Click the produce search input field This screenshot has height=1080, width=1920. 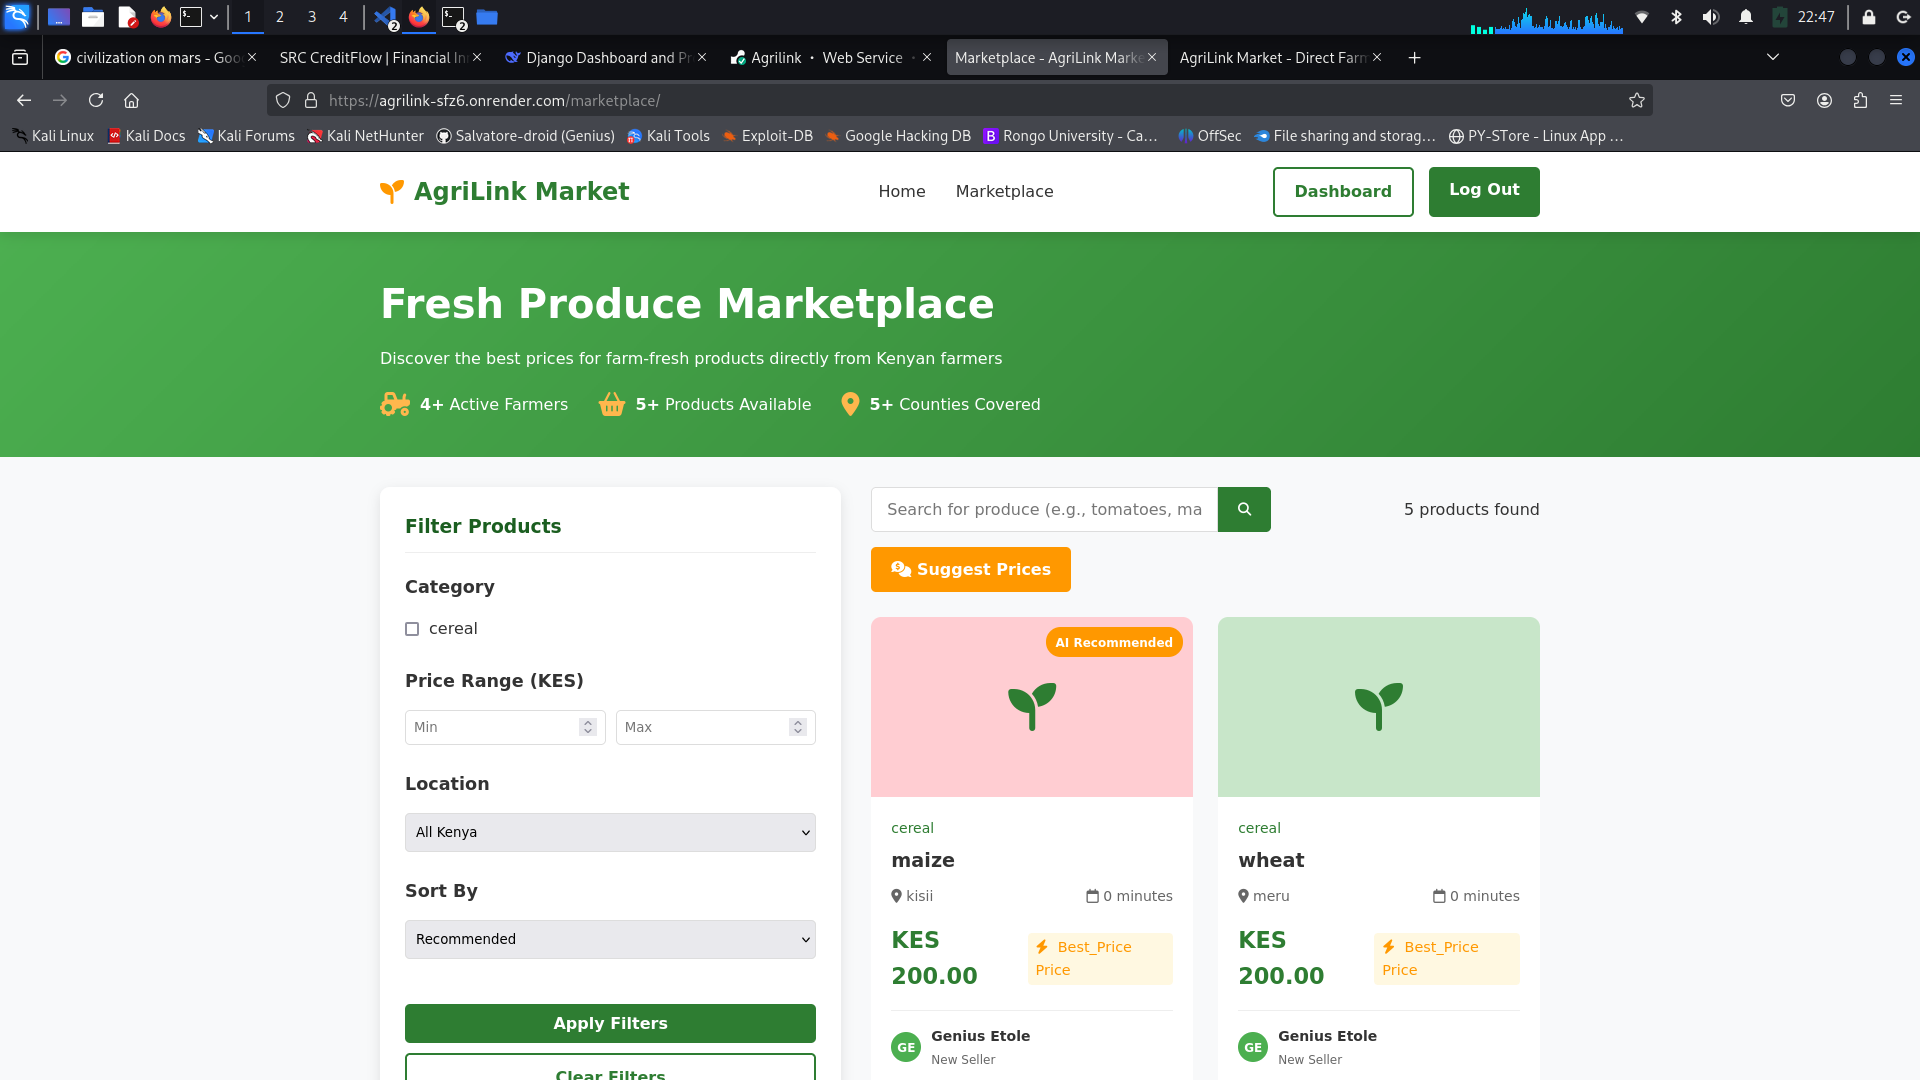click(1044, 509)
